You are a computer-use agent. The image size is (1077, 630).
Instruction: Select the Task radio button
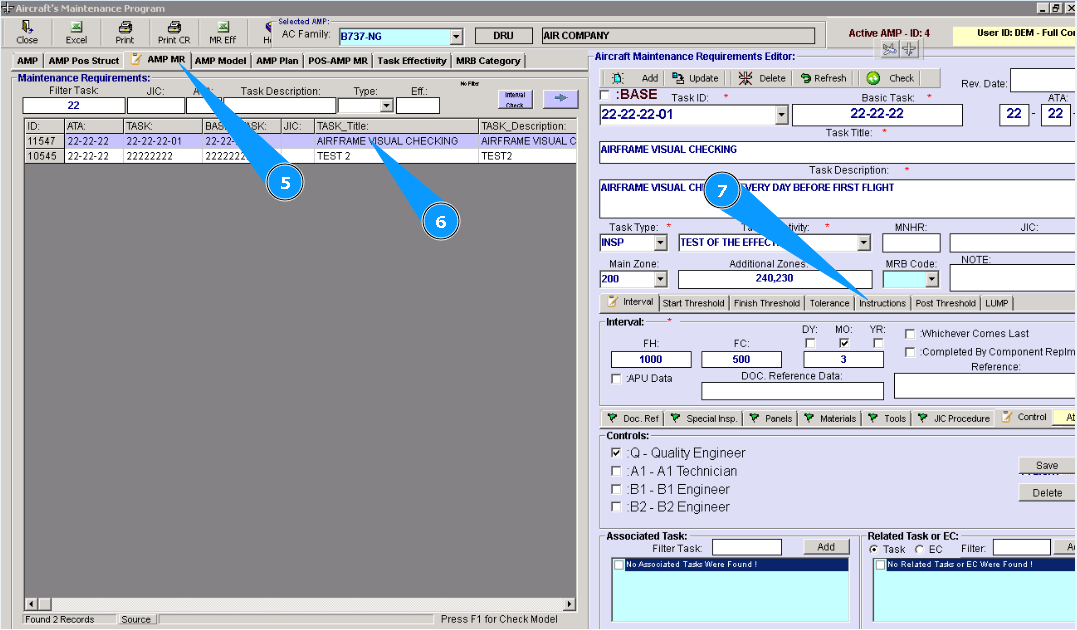[x=874, y=549]
